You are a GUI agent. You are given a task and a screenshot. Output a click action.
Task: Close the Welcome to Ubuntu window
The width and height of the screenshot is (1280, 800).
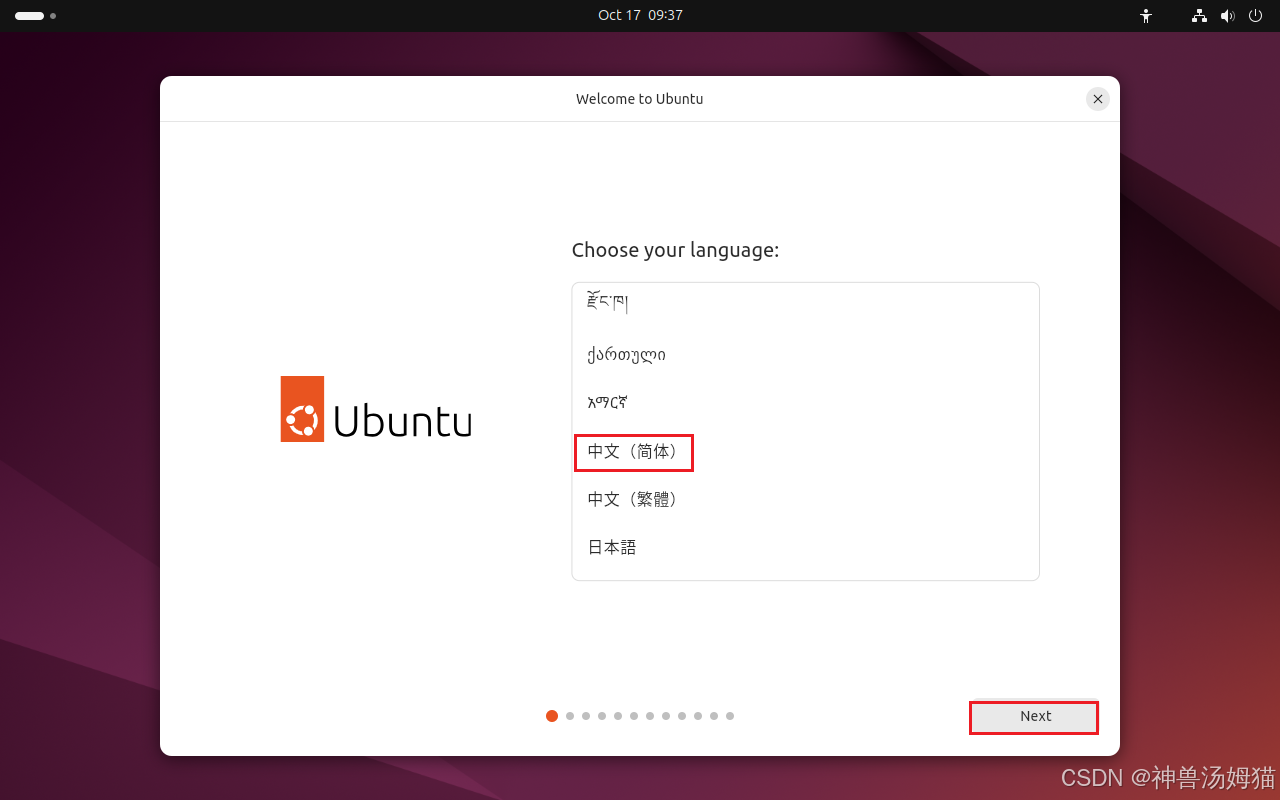pos(1098,99)
